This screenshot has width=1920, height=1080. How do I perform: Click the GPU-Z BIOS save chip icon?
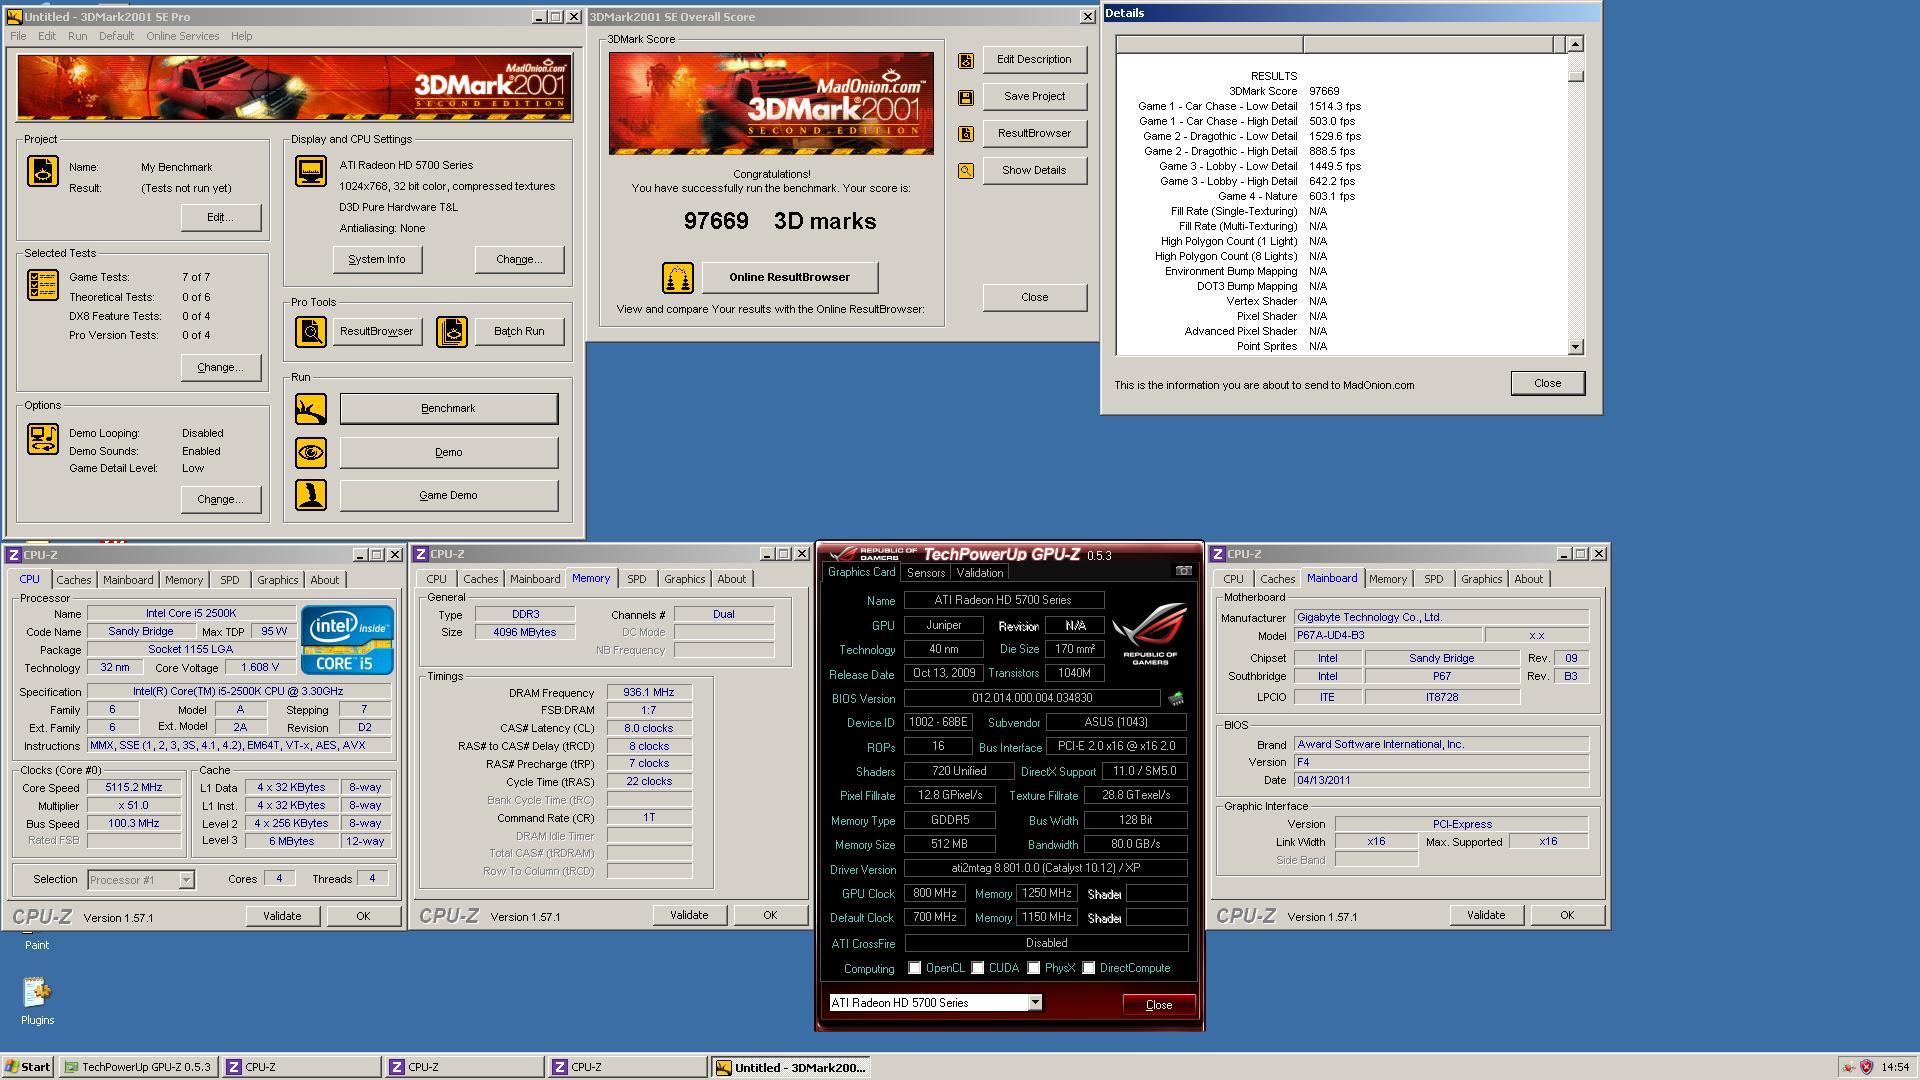[x=1176, y=698]
